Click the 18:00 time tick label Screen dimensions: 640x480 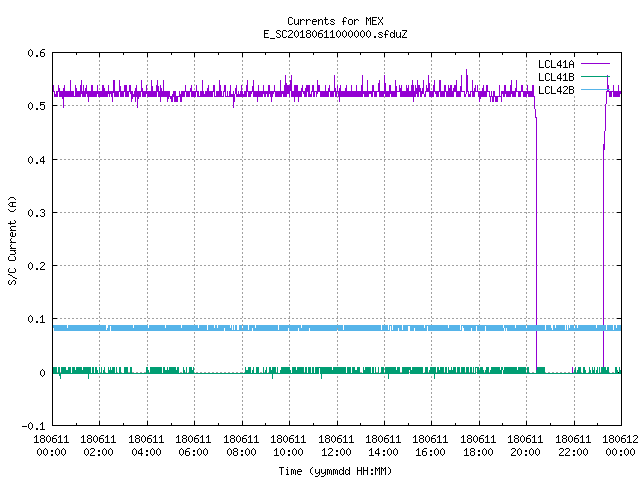click(478, 452)
